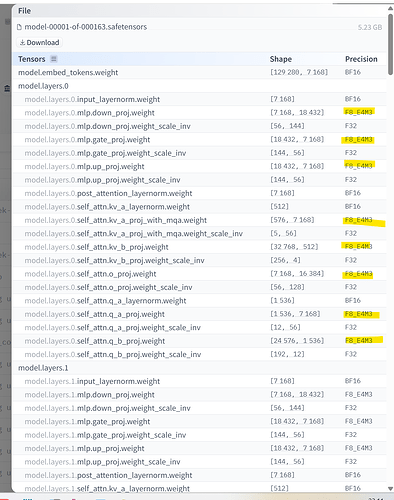Screen dimensions: 394x500
Task: Select model.layers.1.input_layernorm.weight
Action: click(x=199, y=381)
